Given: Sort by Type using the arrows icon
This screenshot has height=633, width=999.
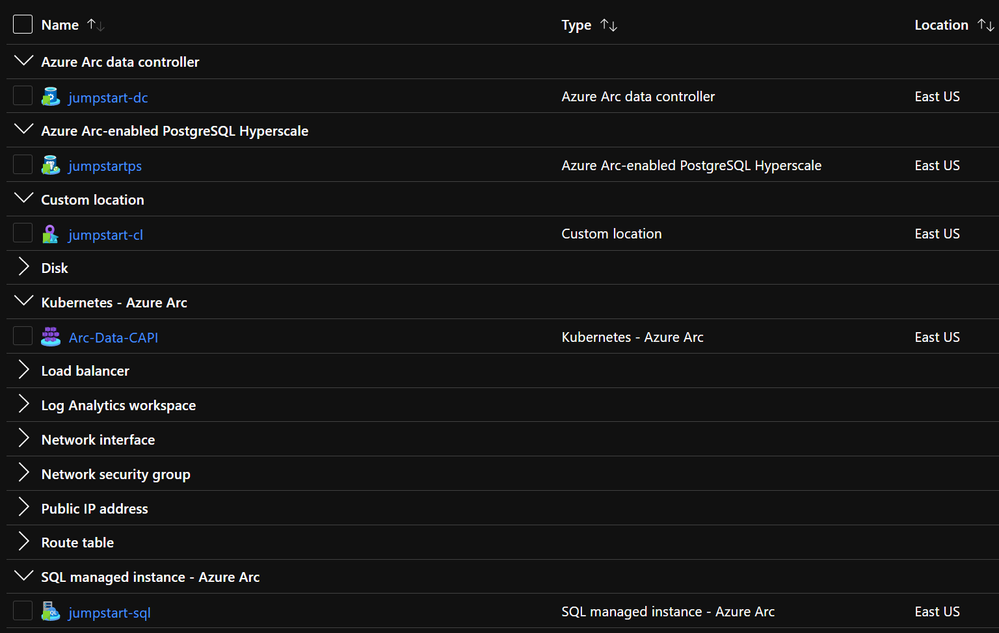Looking at the screenshot, I should pyautogui.click(x=608, y=25).
